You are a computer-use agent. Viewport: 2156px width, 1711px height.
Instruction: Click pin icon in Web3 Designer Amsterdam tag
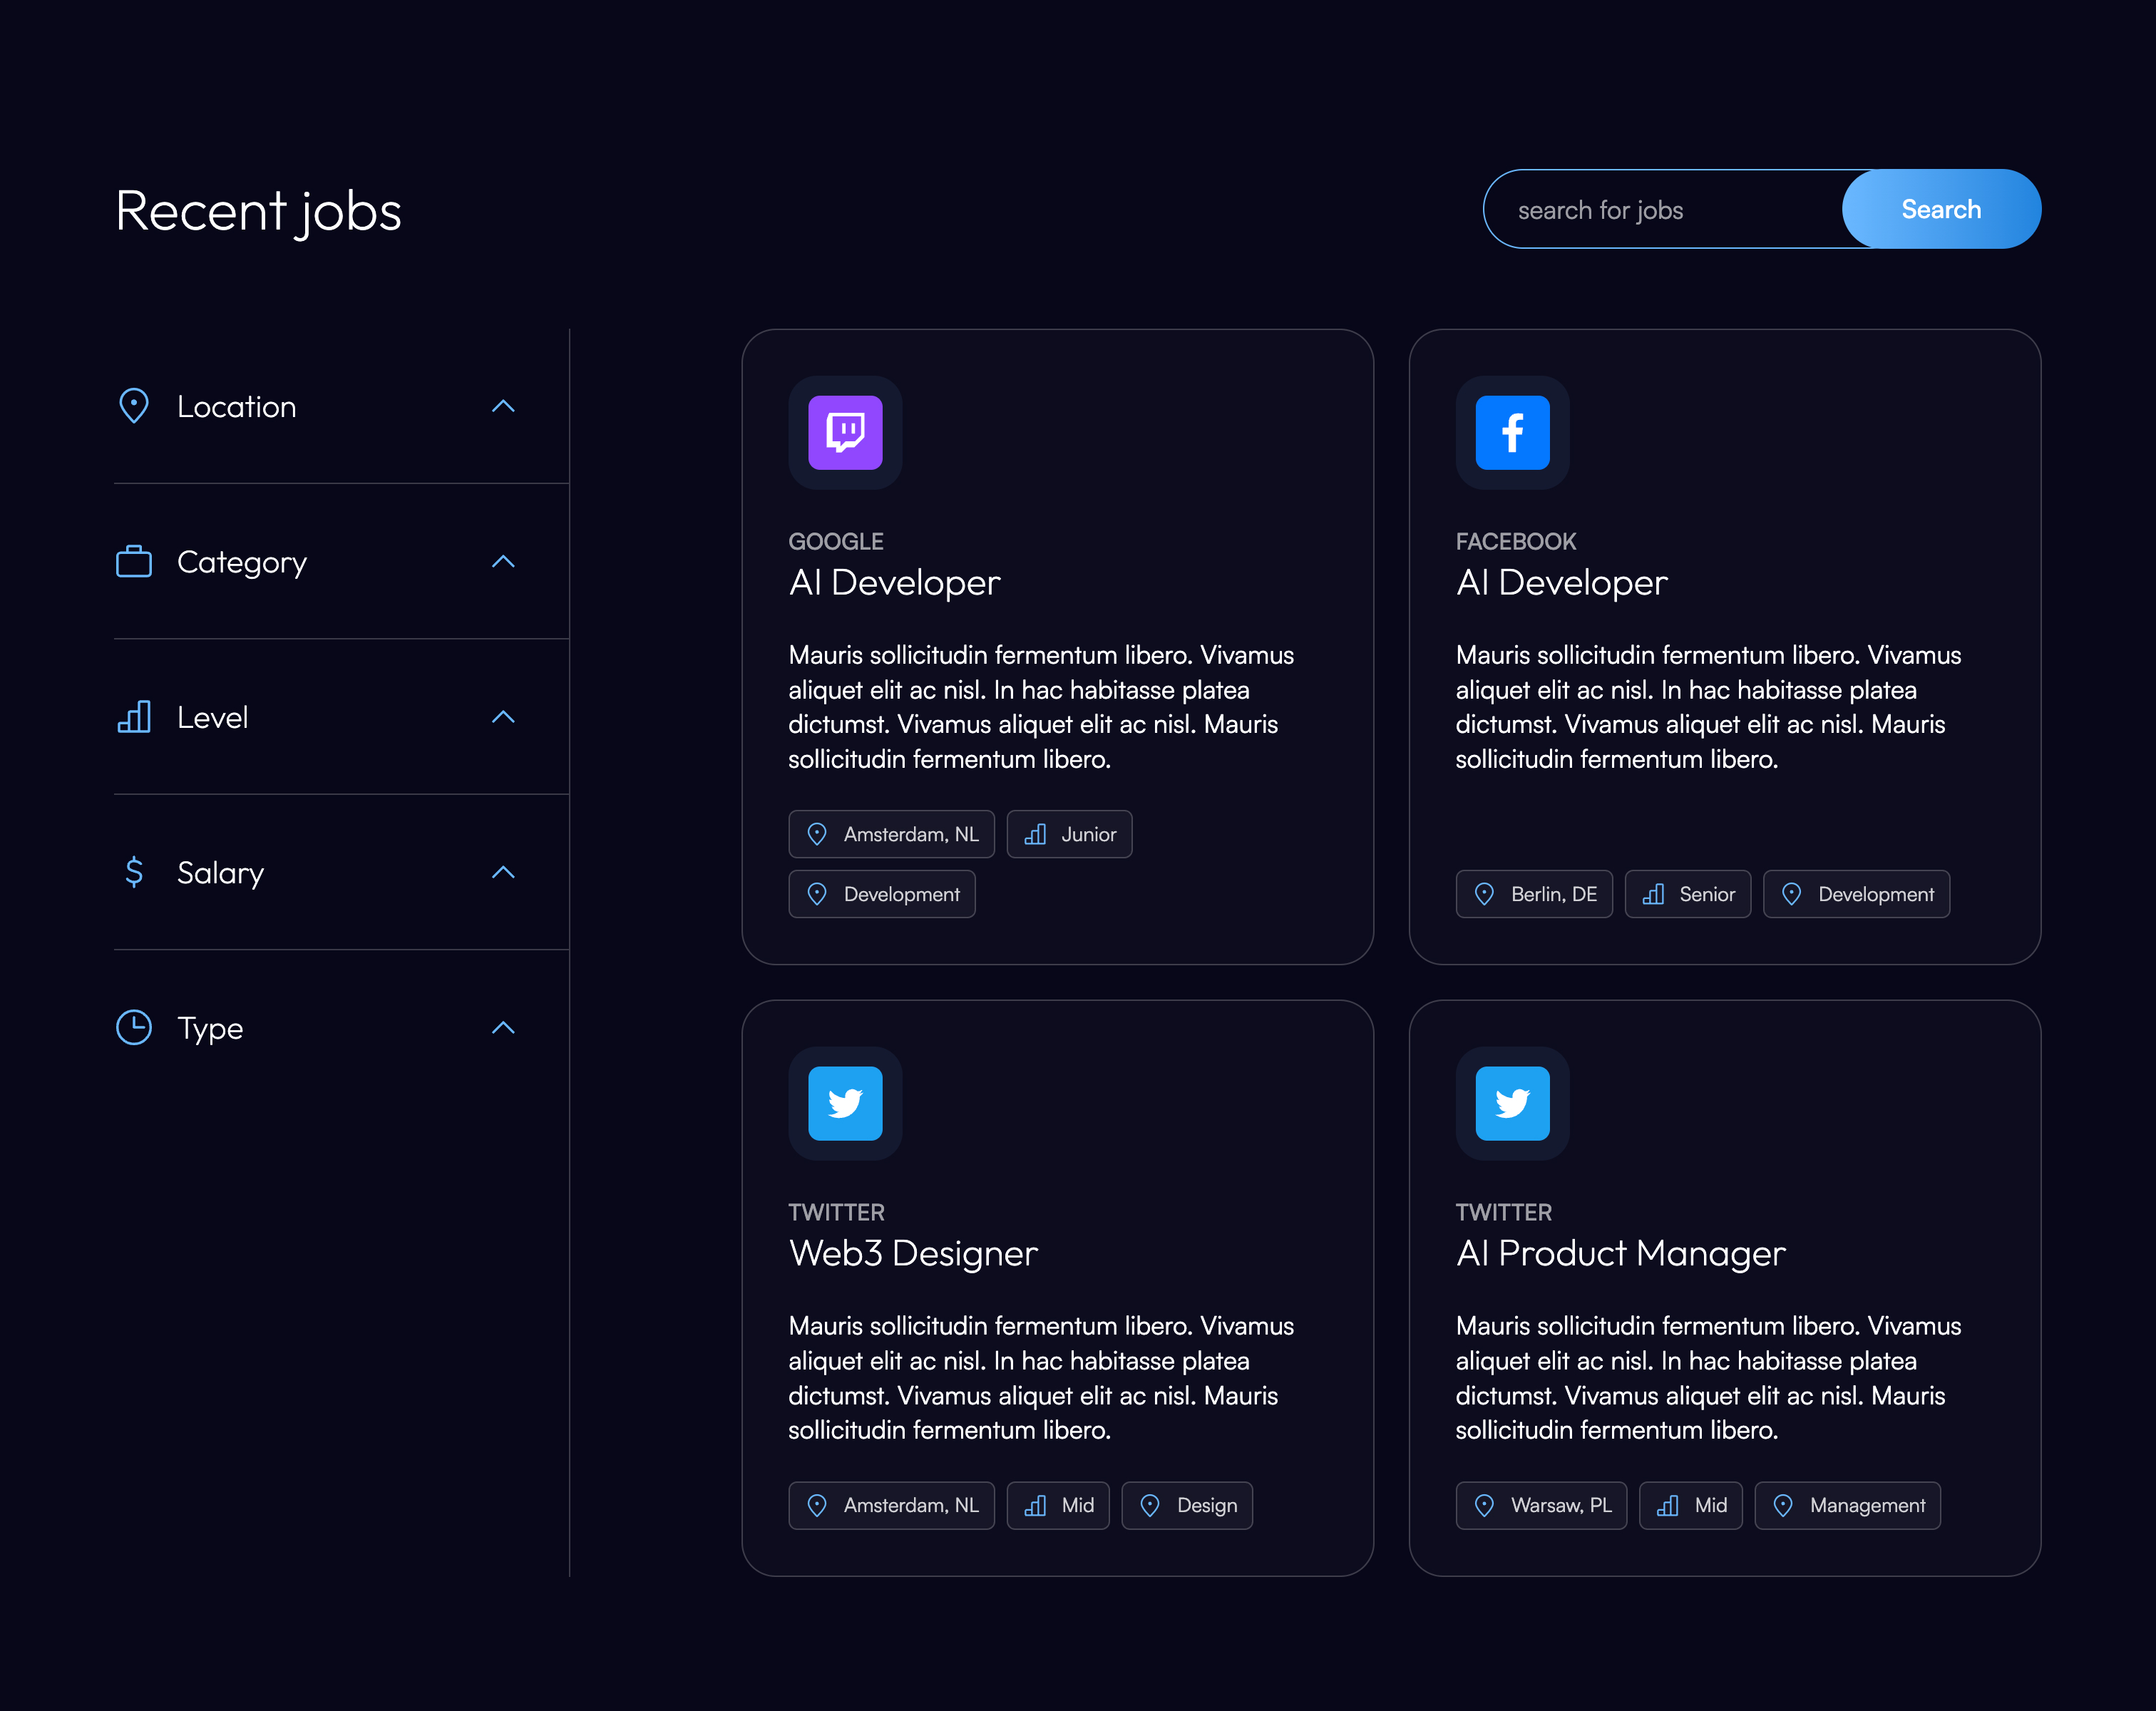817,1505
